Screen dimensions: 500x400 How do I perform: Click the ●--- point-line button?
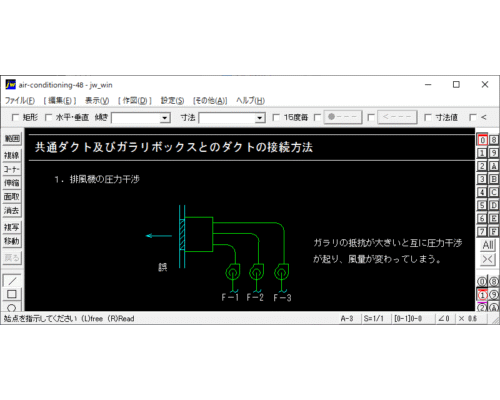(343, 117)
